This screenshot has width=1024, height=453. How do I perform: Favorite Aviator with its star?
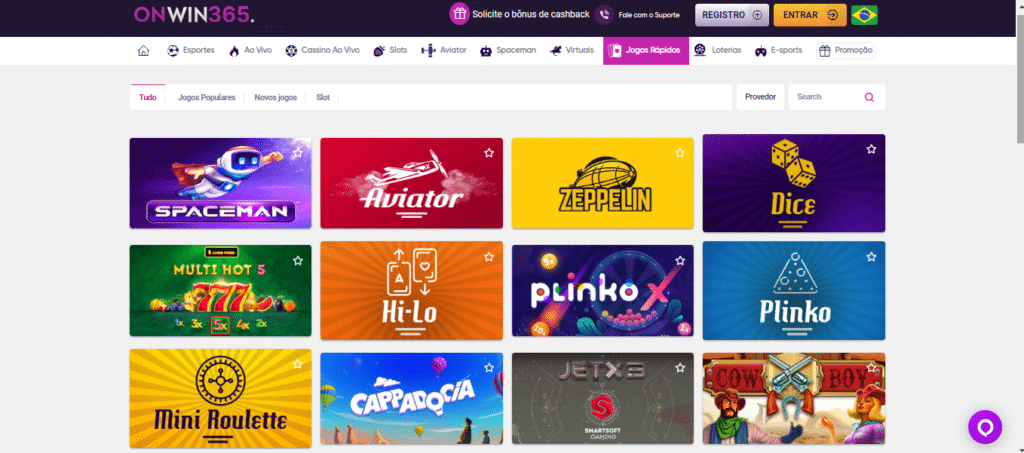click(488, 153)
